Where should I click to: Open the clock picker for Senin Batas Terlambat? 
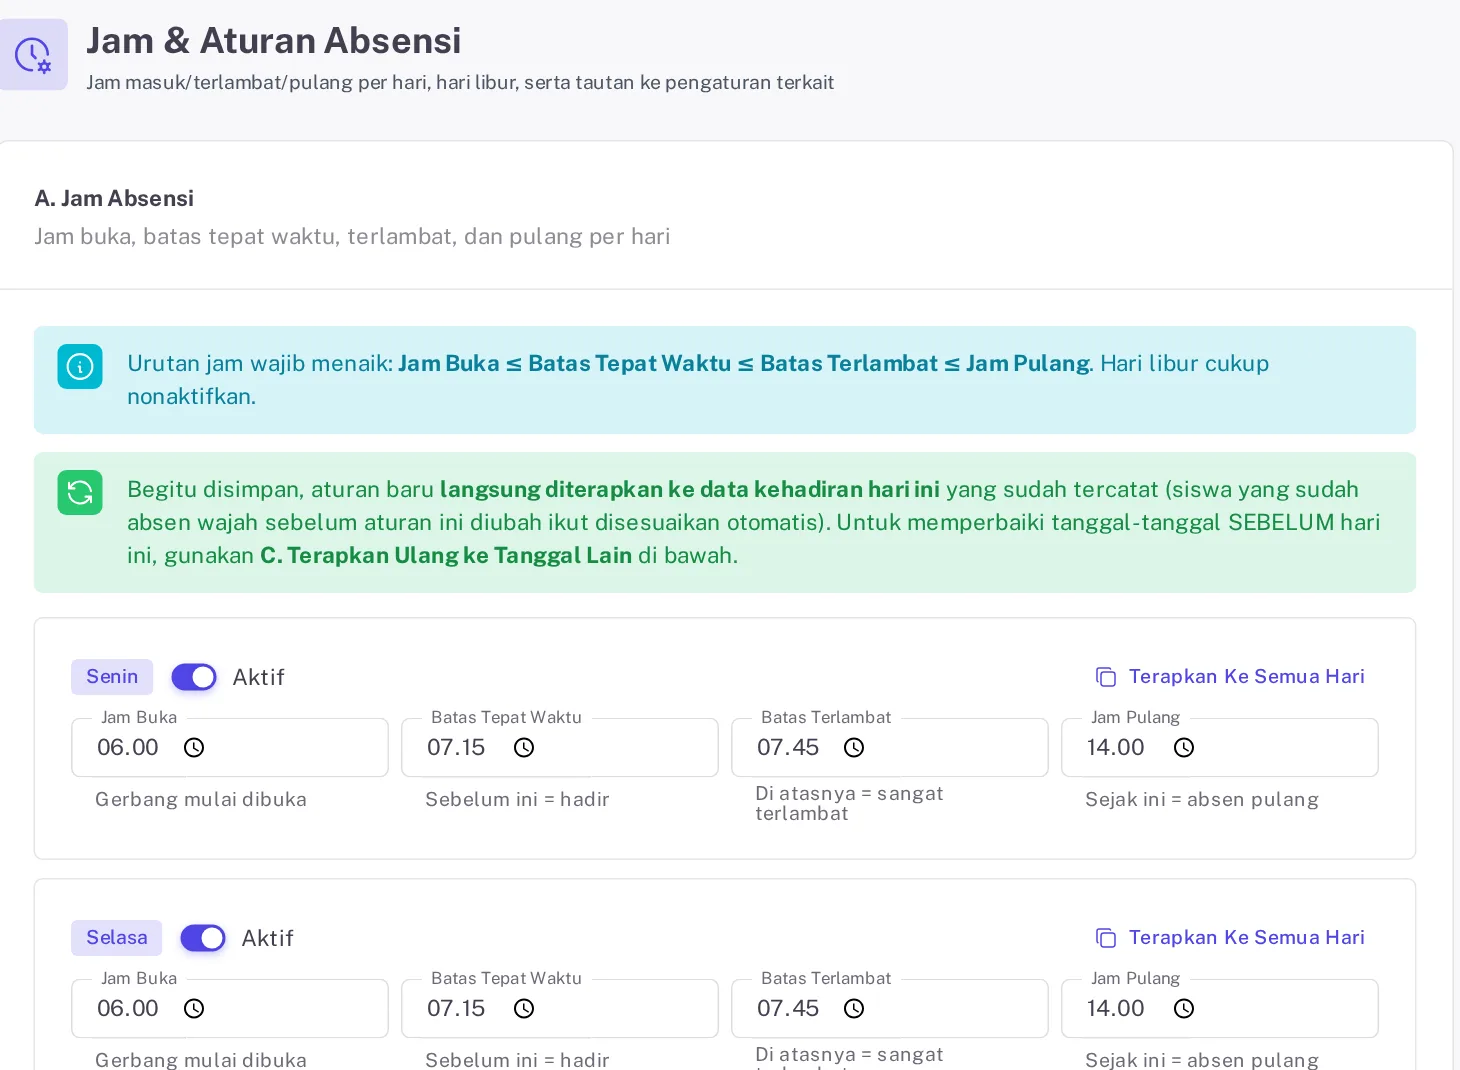(x=854, y=748)
